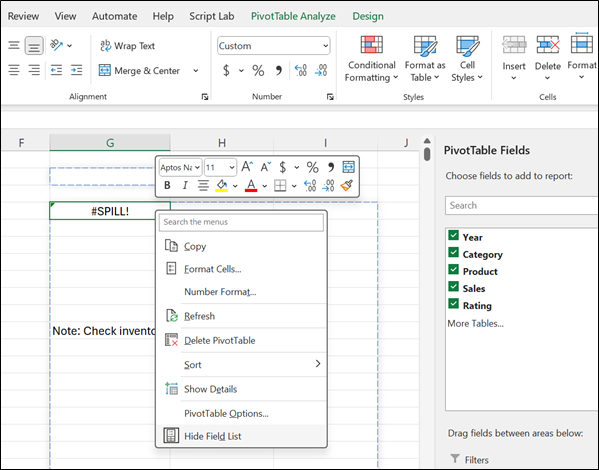Image resolution: width=599 pixels, height=470 pixels.
Task: Click the Cell Styles icon
Action: (467, 46)
